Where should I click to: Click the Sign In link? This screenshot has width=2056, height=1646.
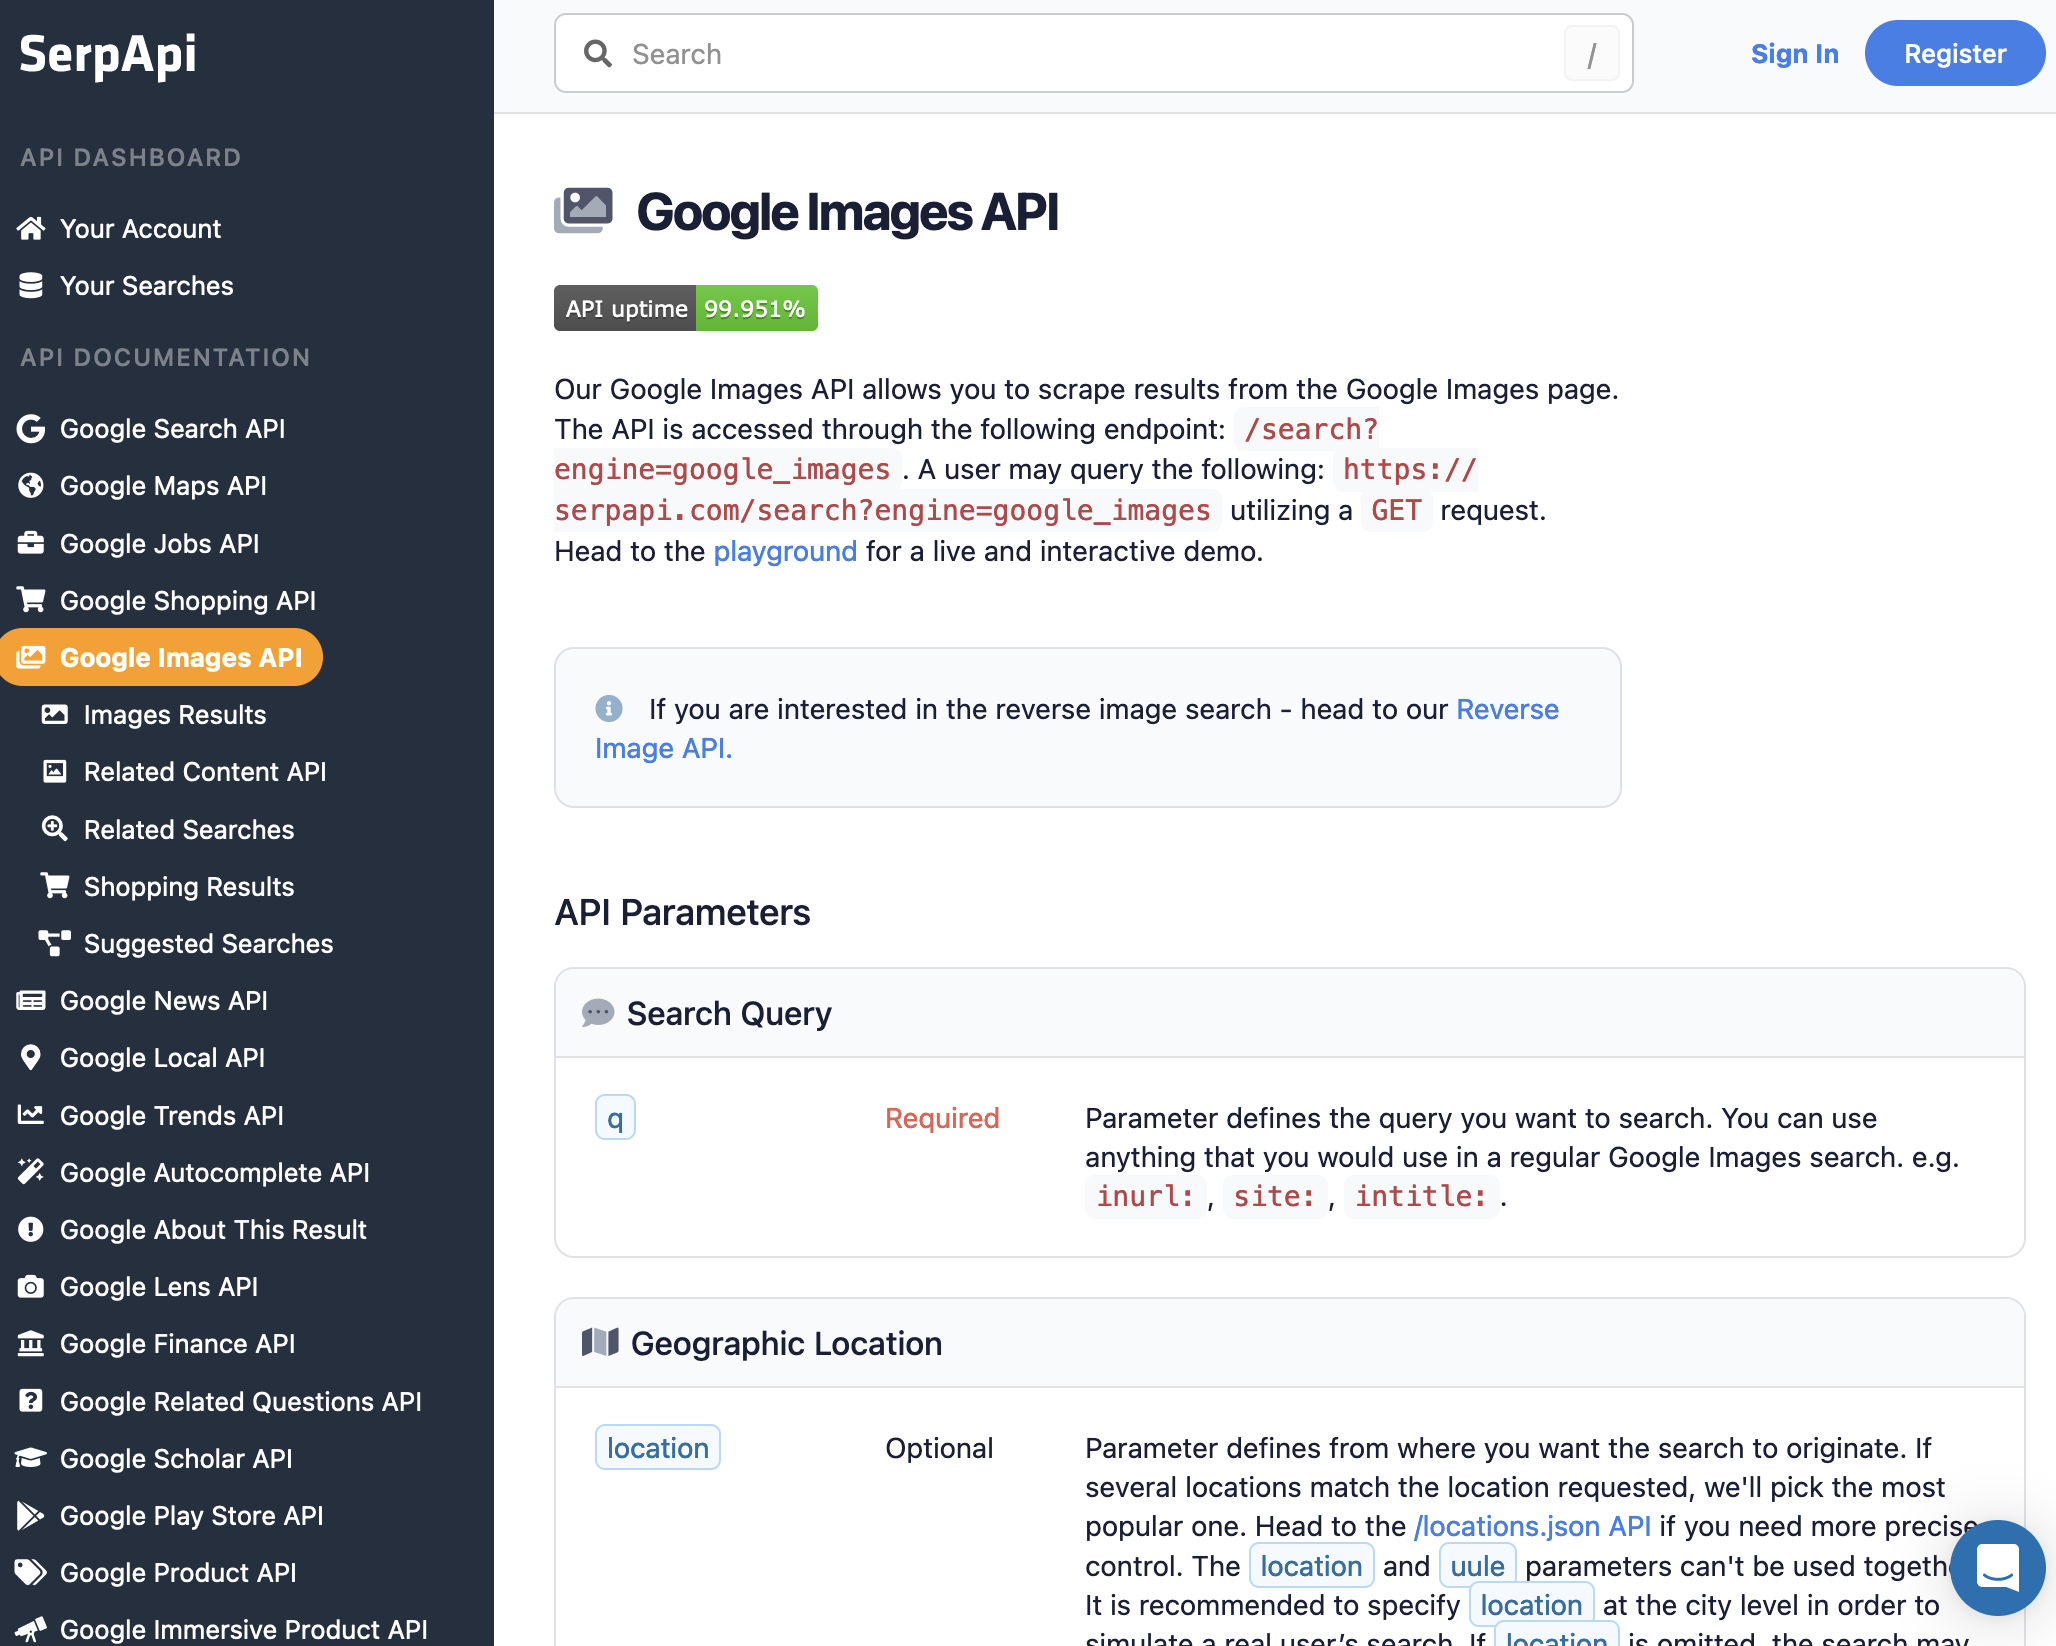[x=1794, y=54]
